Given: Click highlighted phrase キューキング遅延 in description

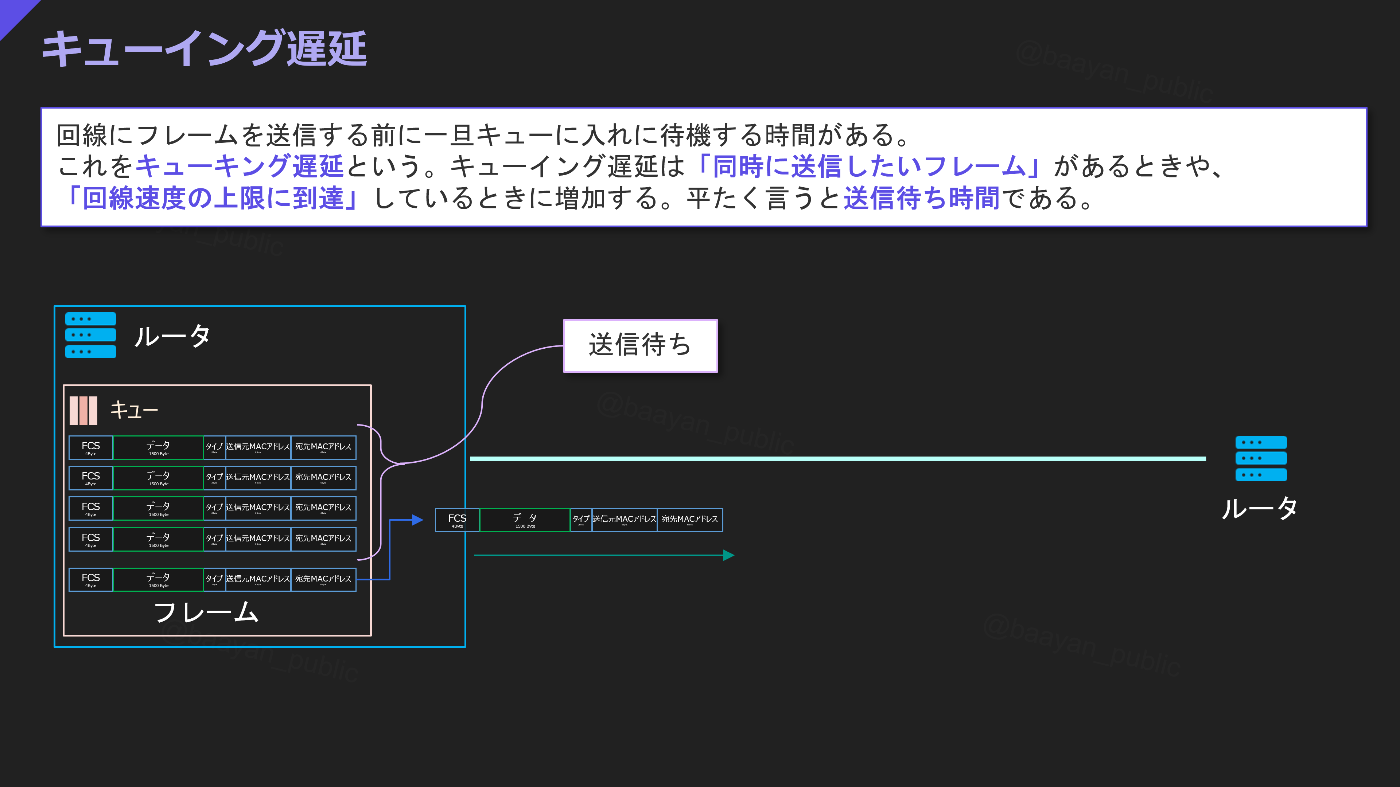Looking at the screenshot, I should pyautogui.click(x=239, y=166).
